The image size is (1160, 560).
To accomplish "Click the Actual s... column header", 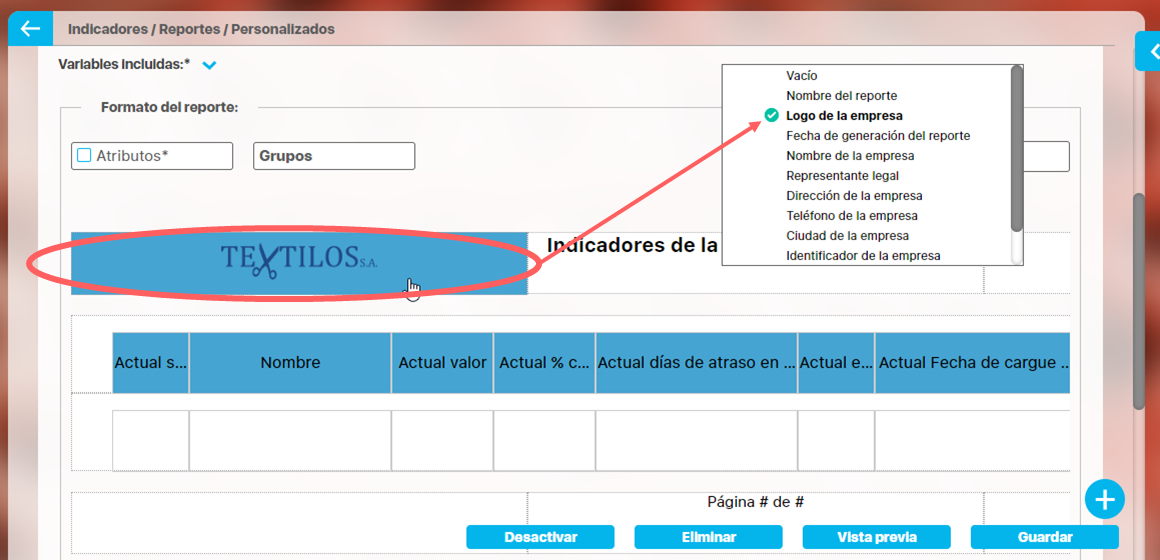I will pos(150,362).
